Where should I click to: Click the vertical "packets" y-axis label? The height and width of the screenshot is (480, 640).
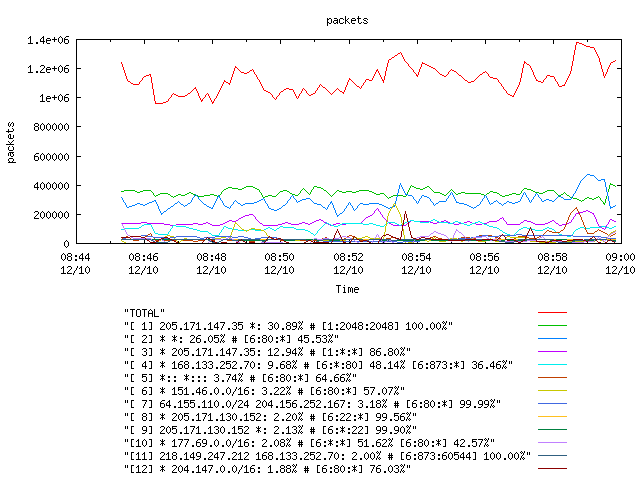point(11,142)
